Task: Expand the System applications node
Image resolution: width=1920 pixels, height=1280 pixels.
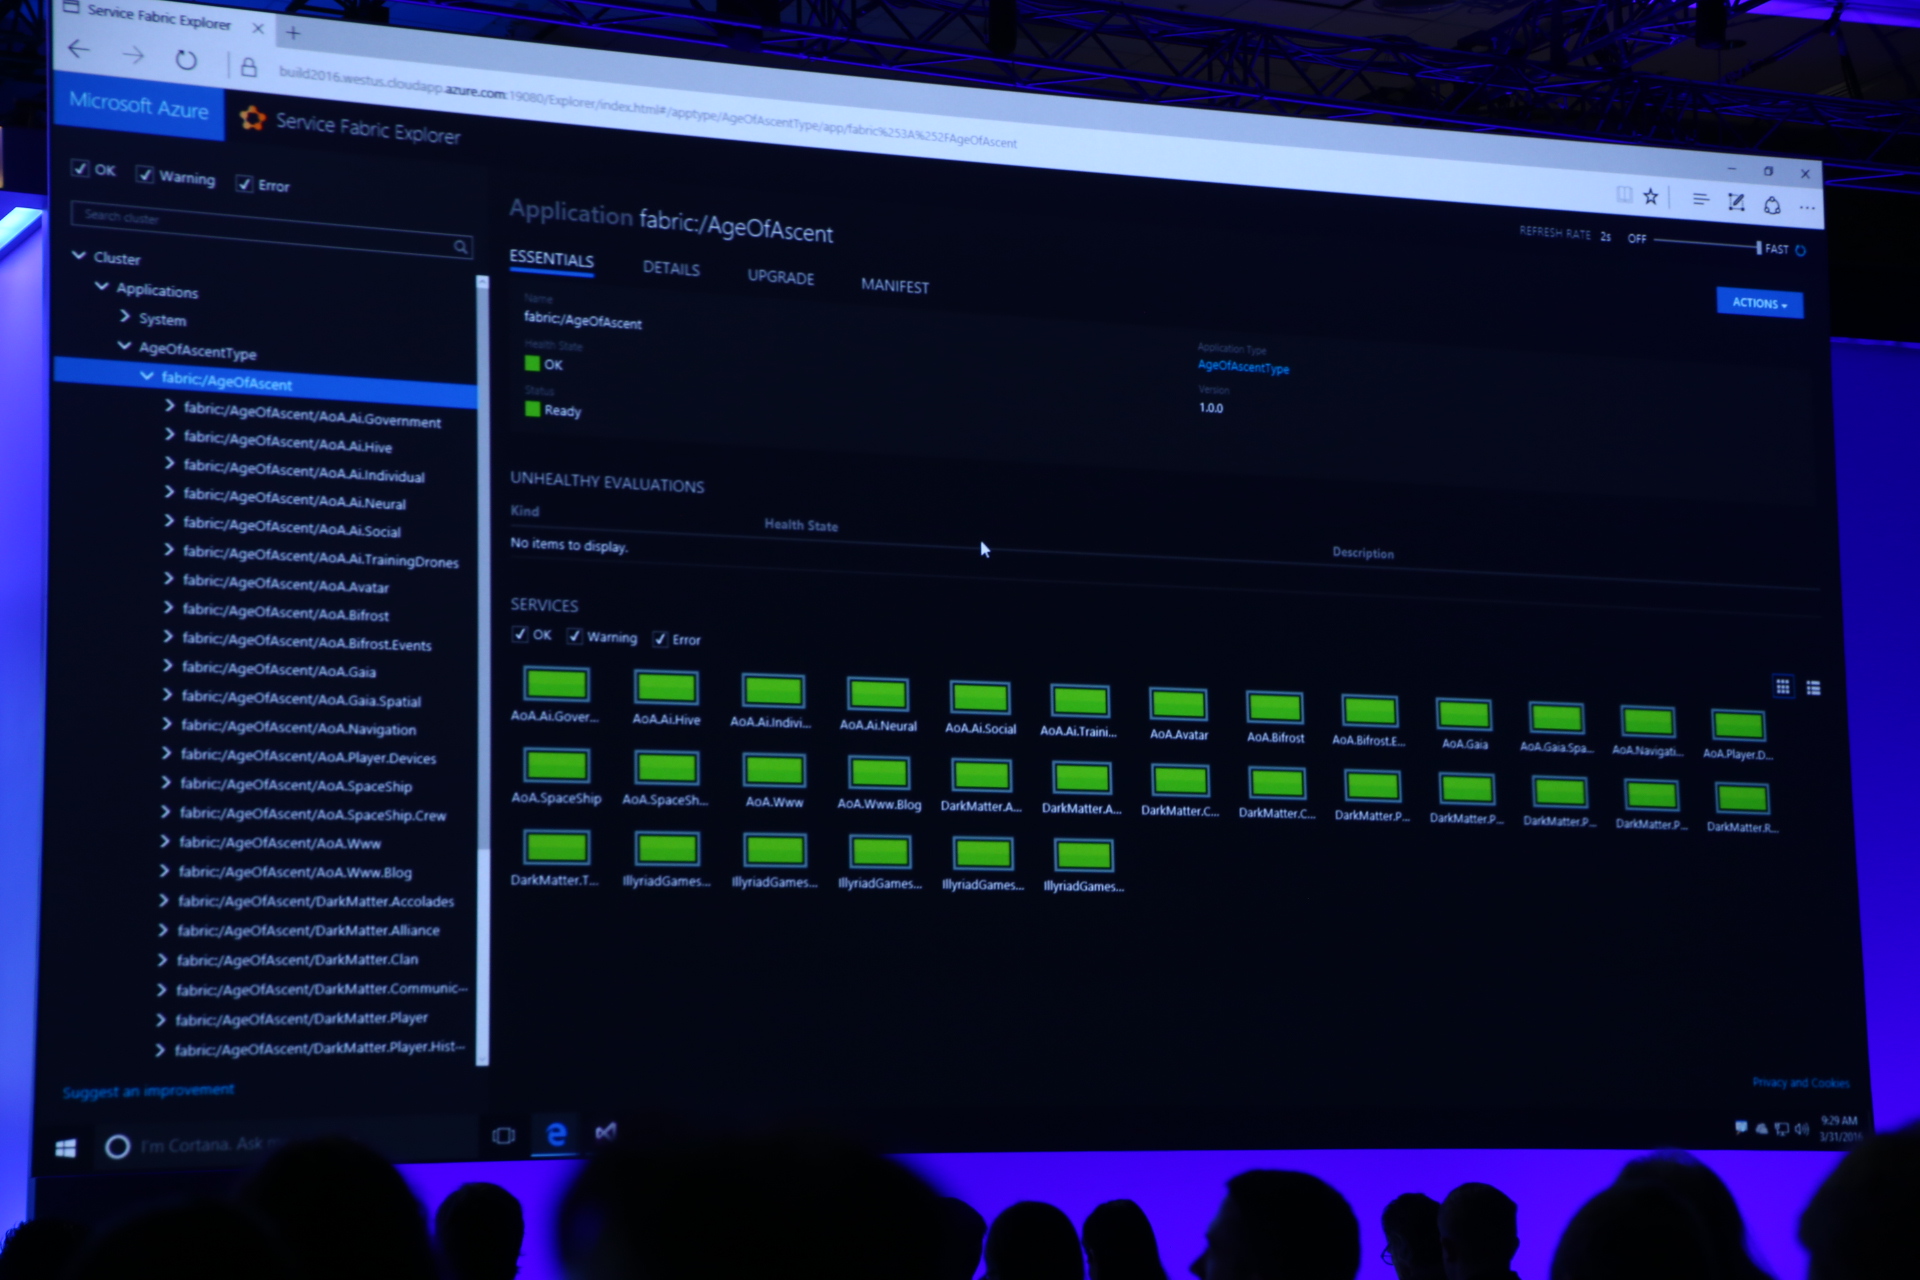Action: point(125,316)
